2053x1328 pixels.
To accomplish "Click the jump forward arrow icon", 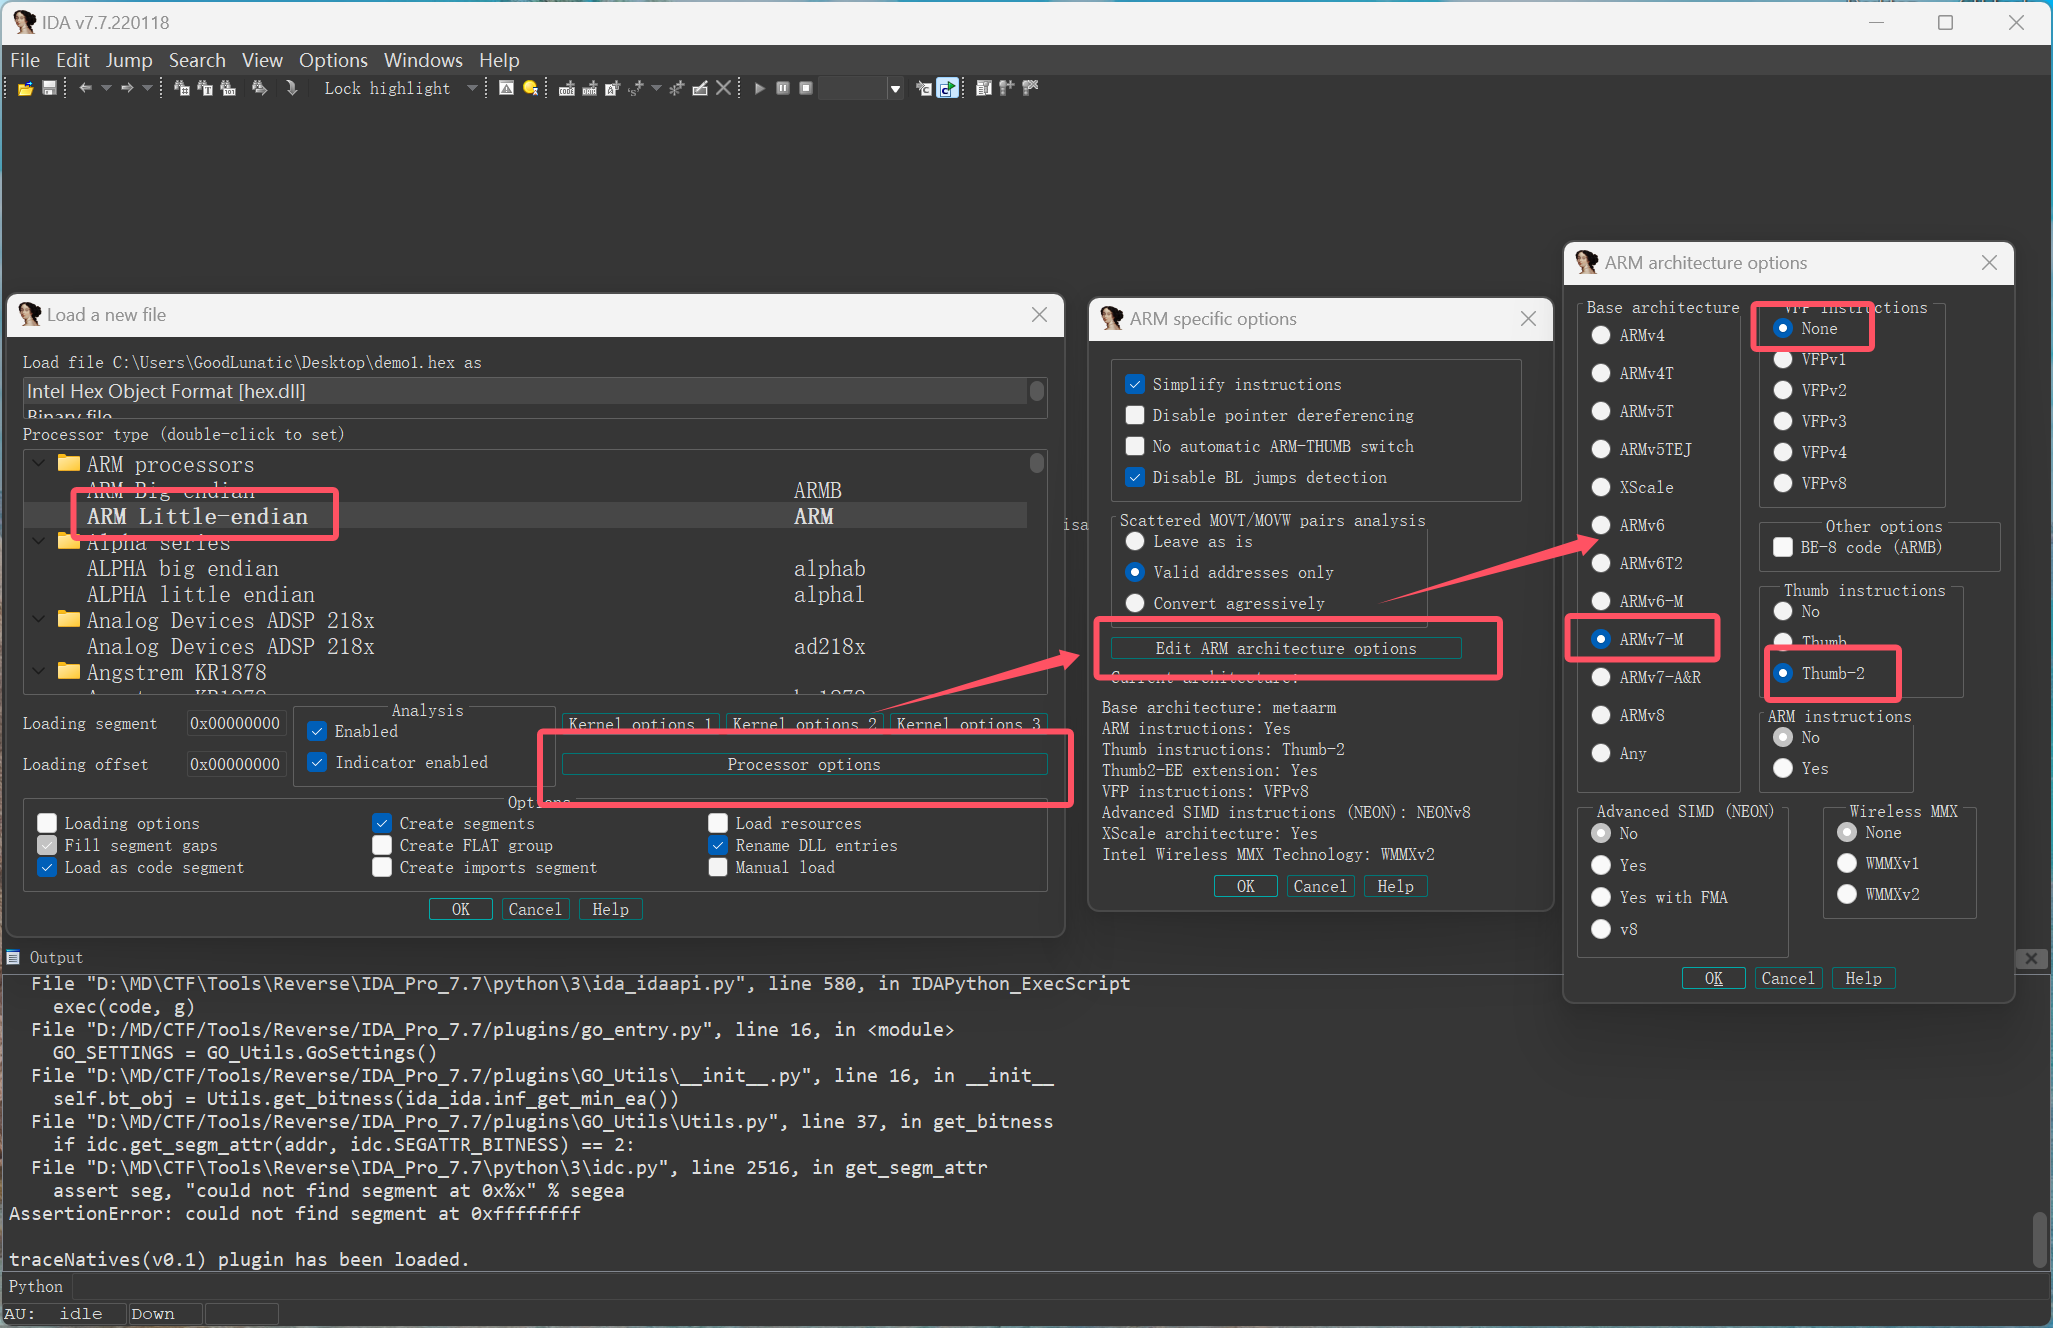I will 127,88.
